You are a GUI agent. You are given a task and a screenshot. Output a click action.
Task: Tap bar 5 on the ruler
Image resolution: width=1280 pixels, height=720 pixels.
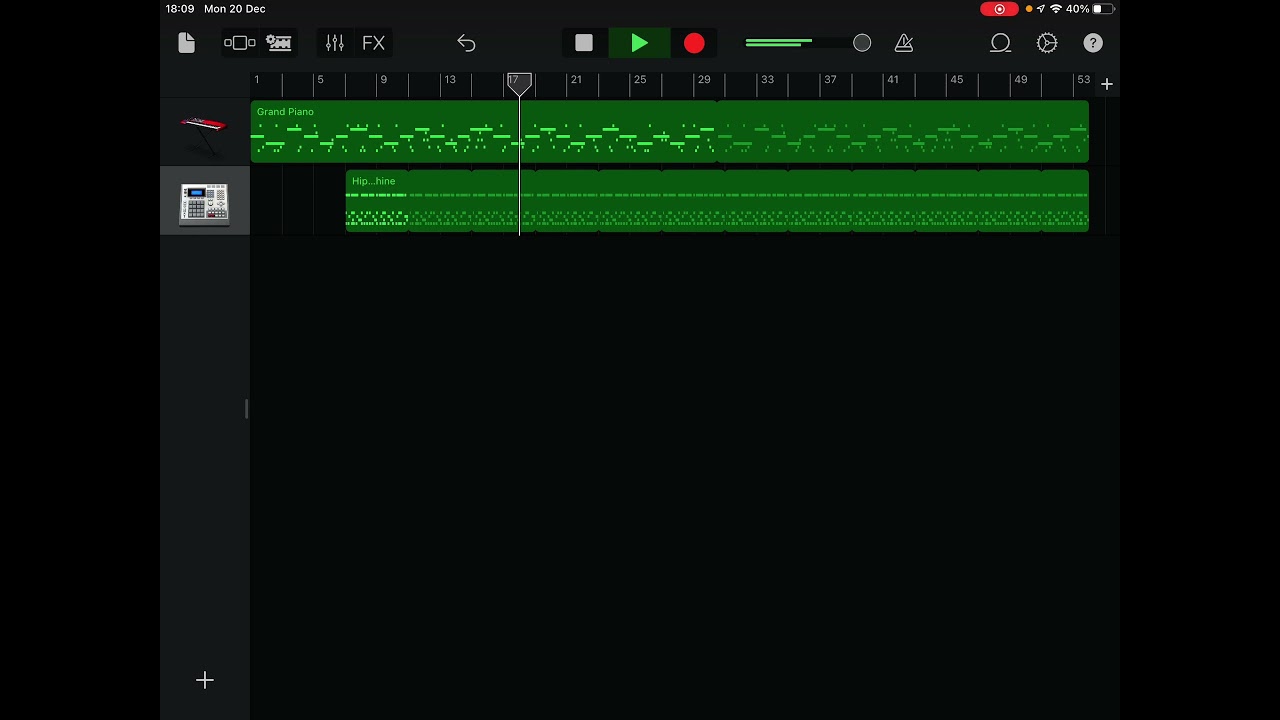(320, 80)
